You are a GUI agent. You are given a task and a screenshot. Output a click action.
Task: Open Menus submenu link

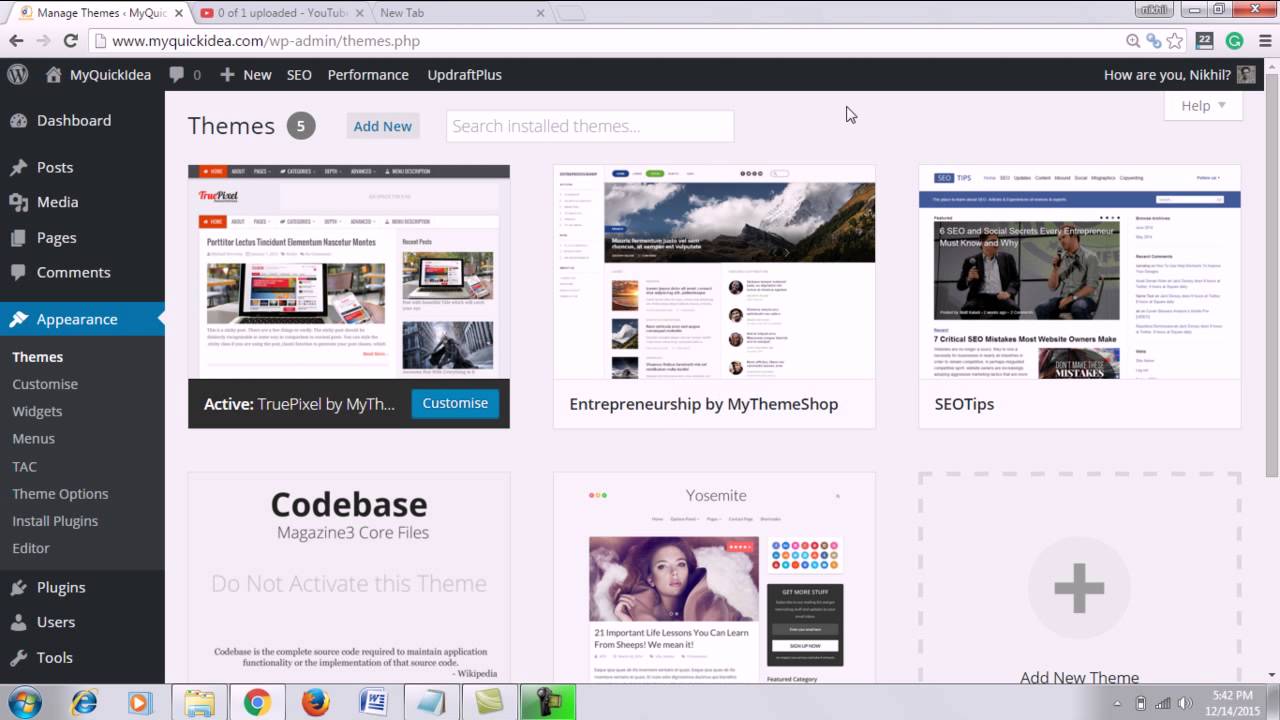point(33,439)
